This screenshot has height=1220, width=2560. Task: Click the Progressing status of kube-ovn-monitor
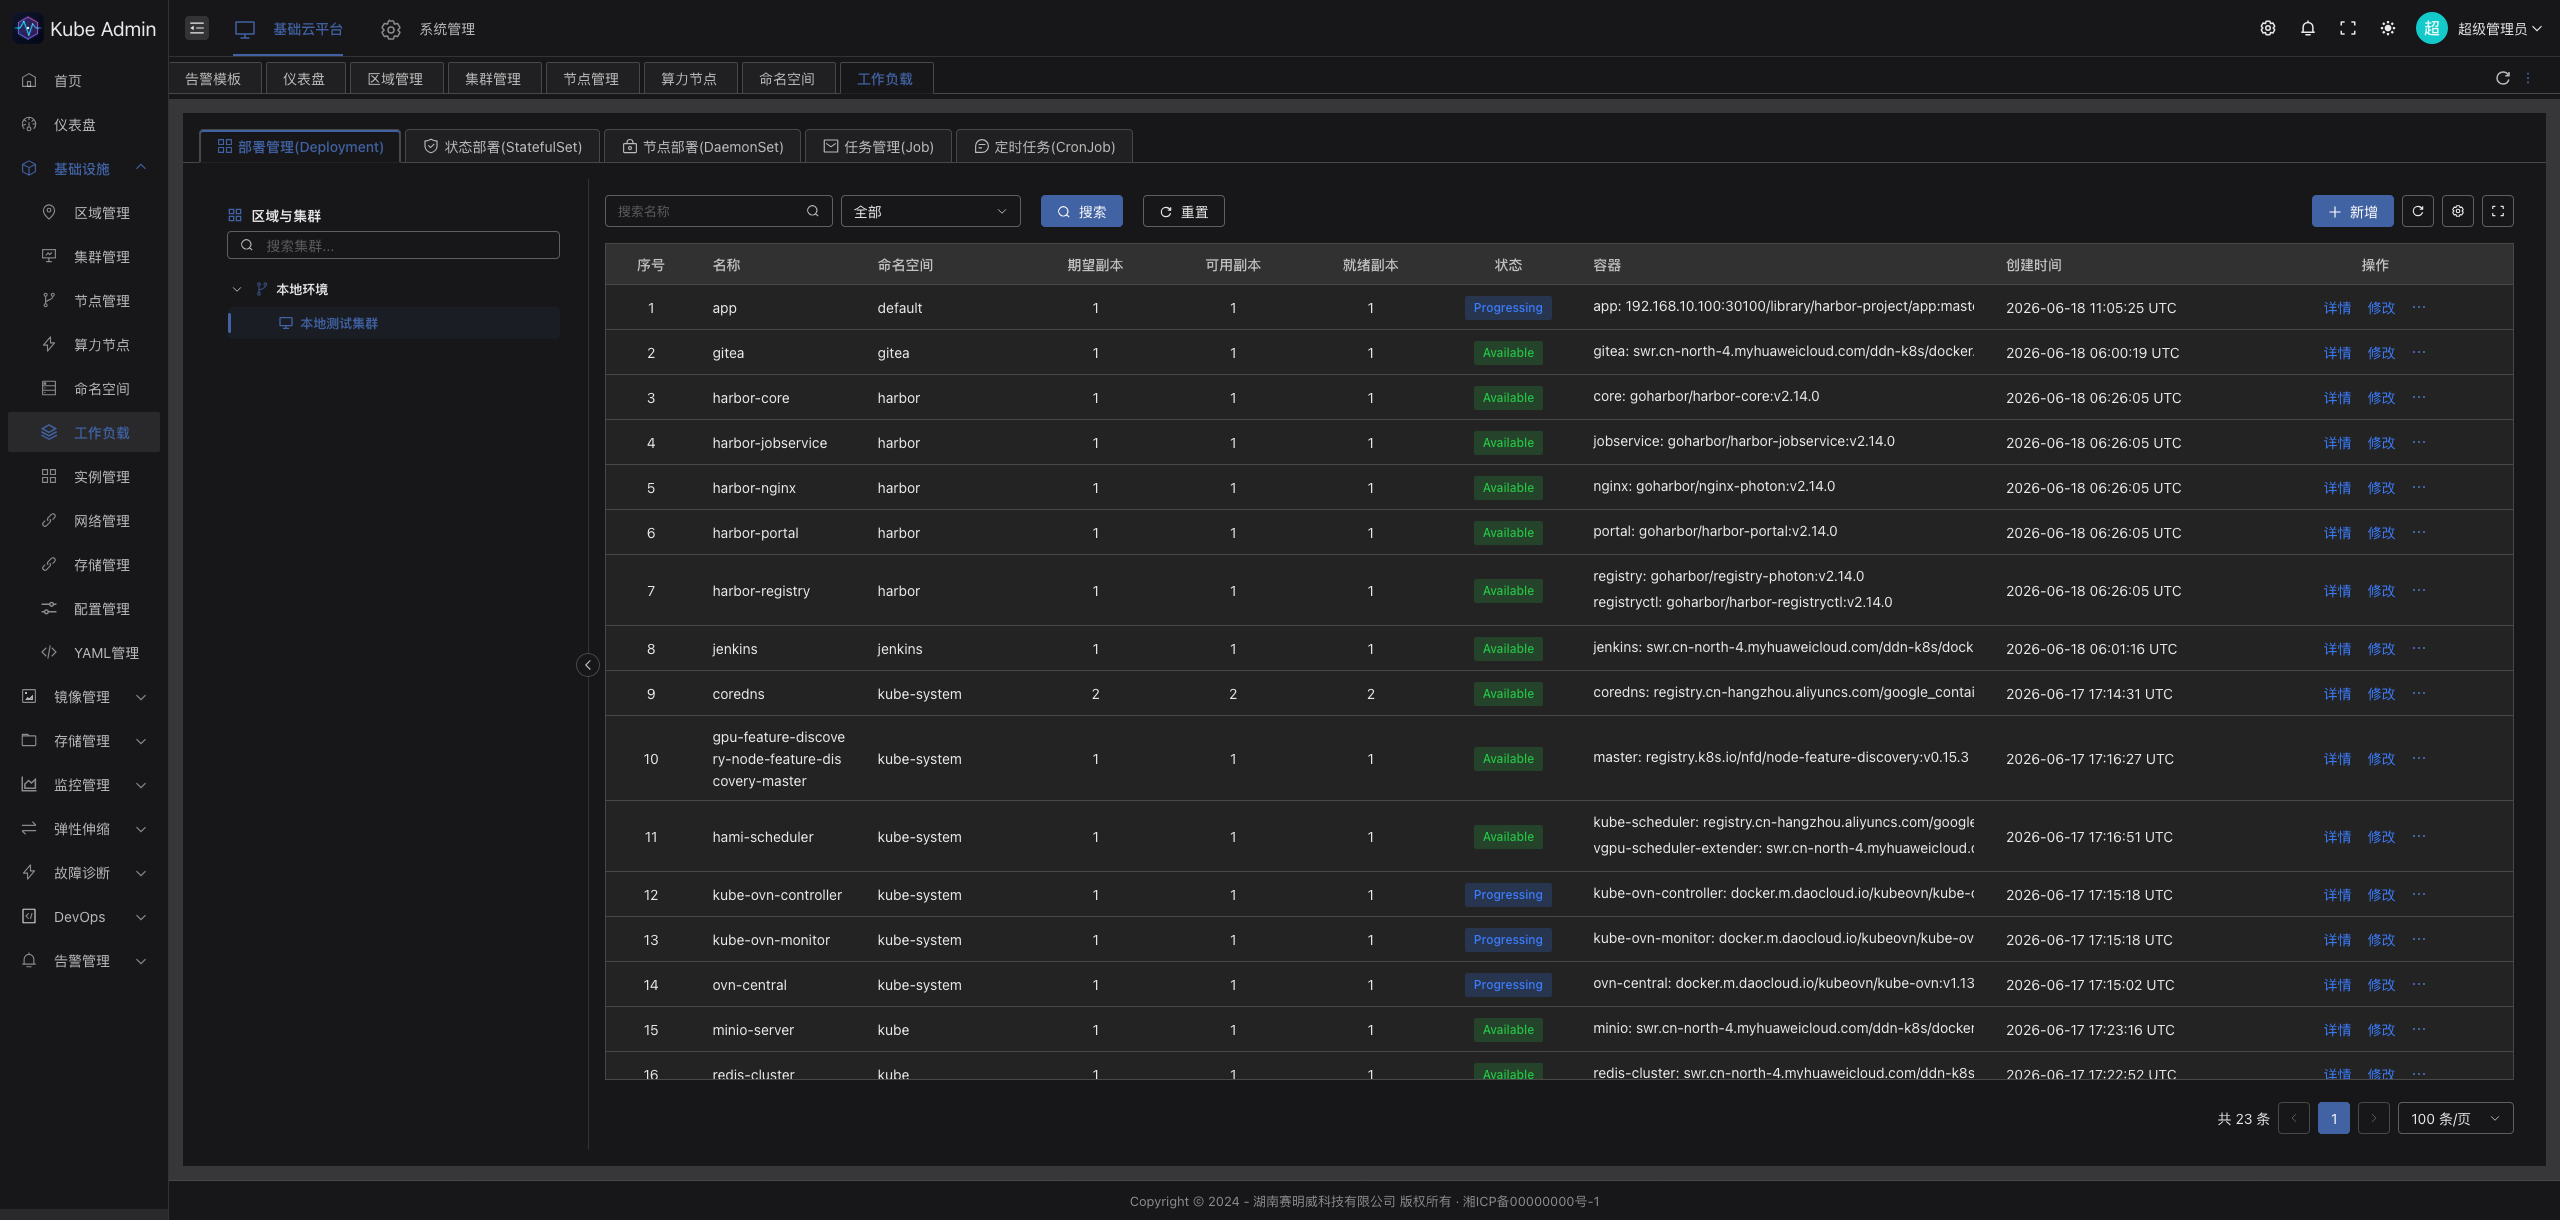[1508, 940]
